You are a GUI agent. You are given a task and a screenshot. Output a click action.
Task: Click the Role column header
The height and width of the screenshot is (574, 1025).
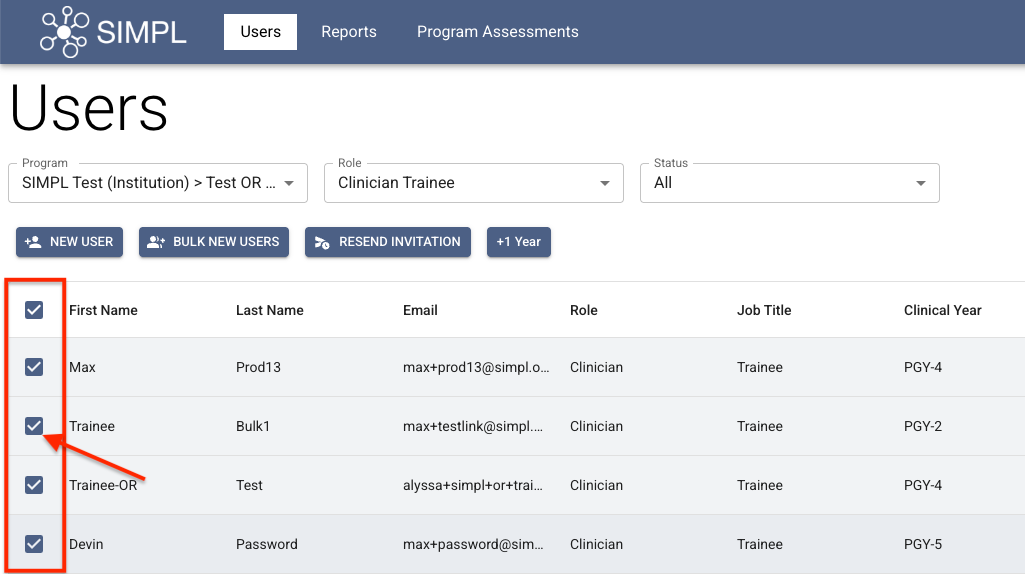[x=584, y=311]
